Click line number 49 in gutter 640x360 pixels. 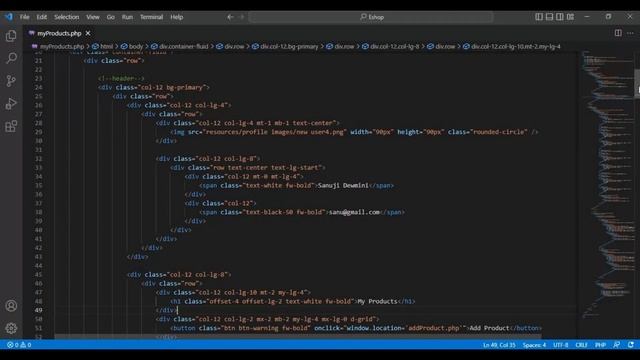coord(38,310)
